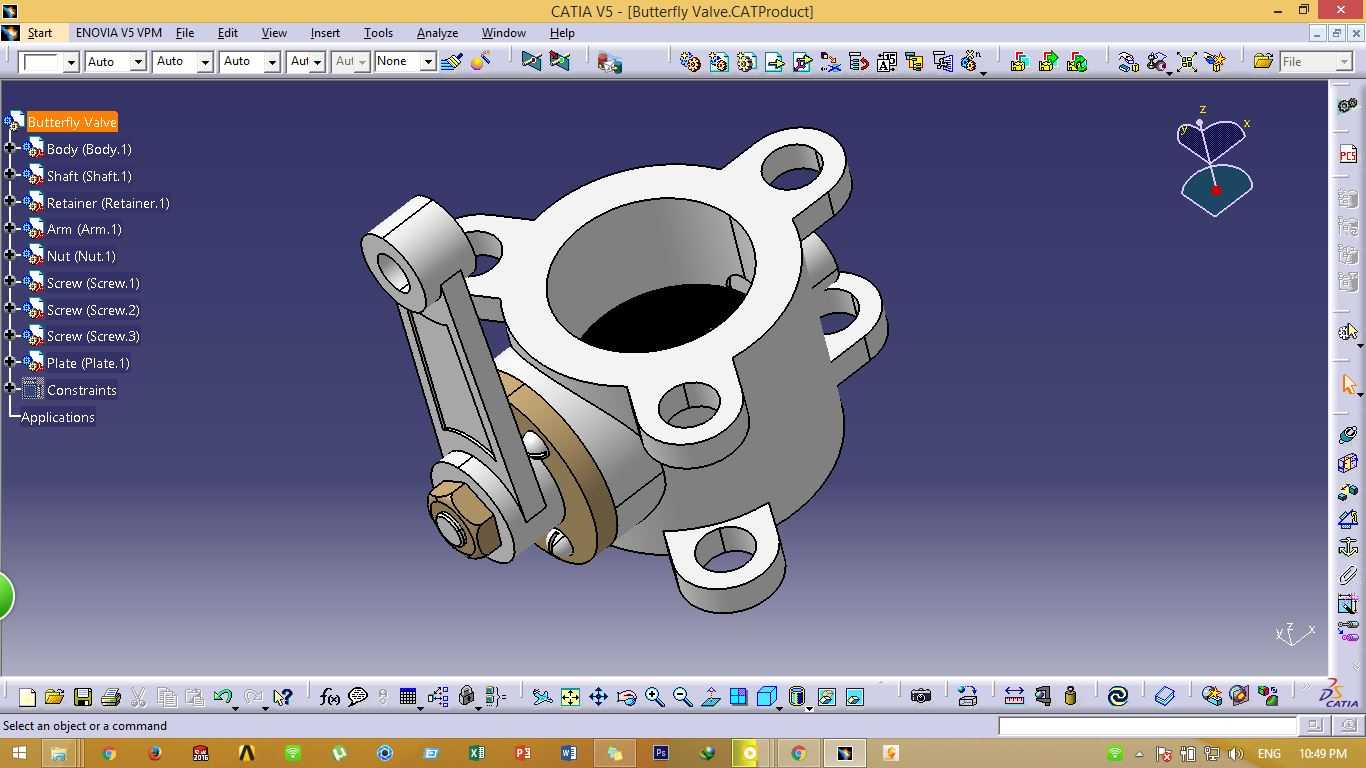Open the ENOVIA V5 VPM menu
This screenshot has height=768, width=1366.
pos(118,33)
